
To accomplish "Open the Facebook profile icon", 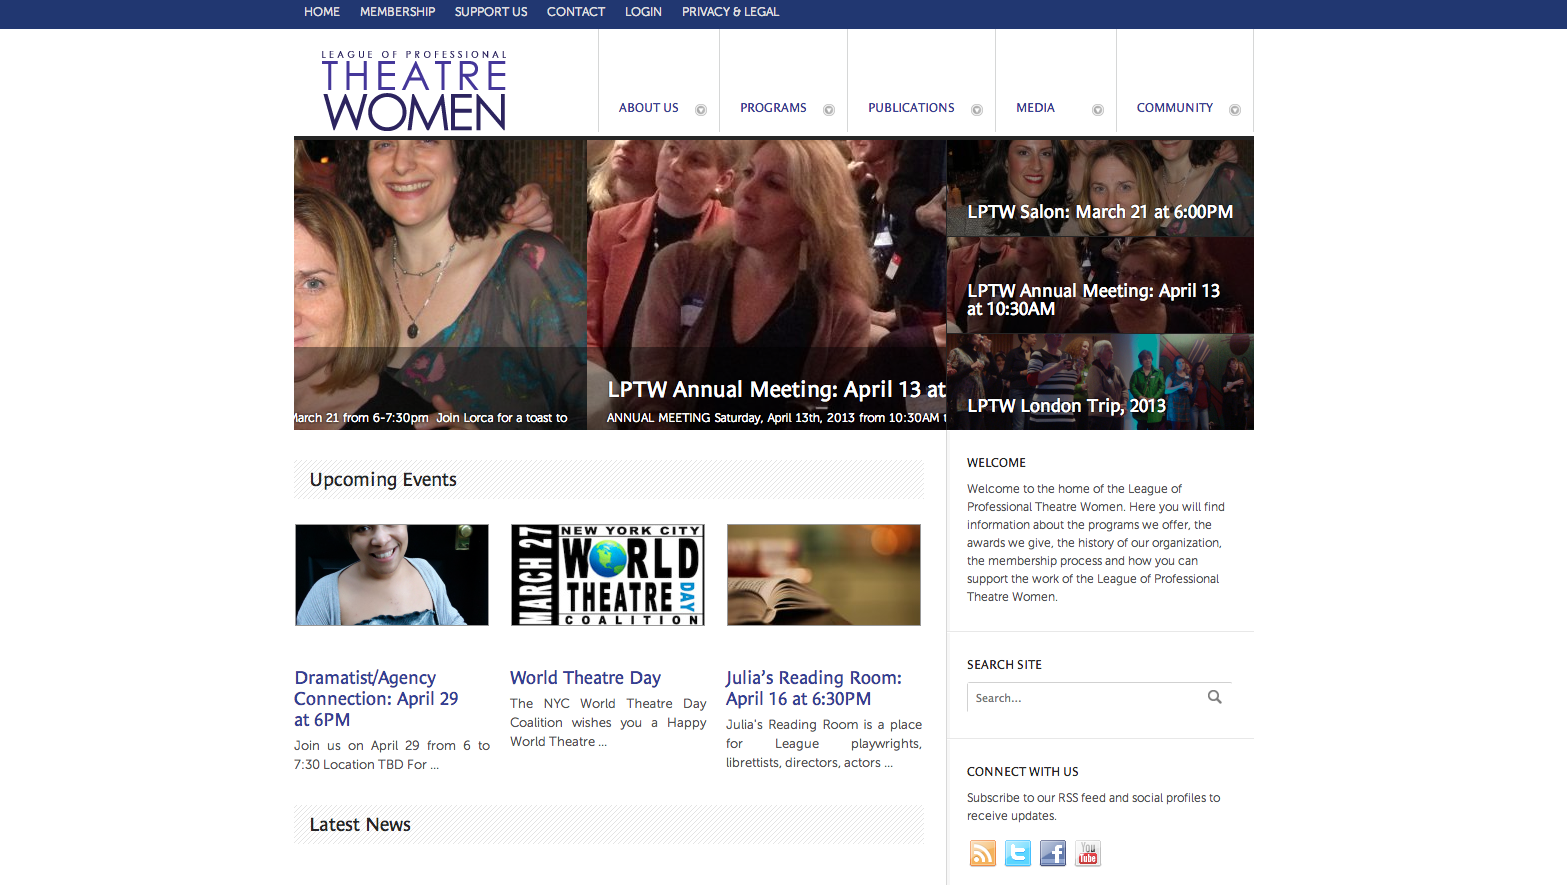I will click(1052, 853).
